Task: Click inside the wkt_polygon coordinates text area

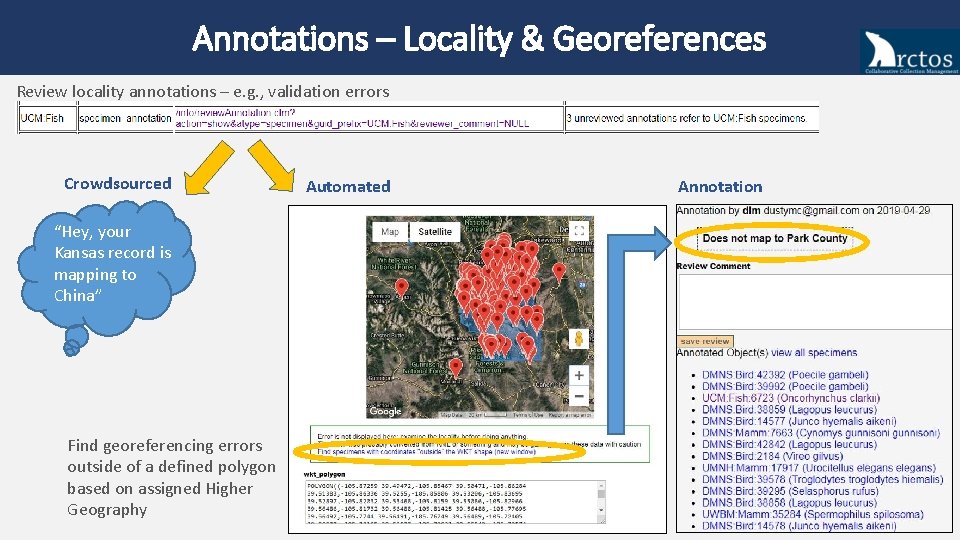Action: pyautogui.click(x=451, y=501)
